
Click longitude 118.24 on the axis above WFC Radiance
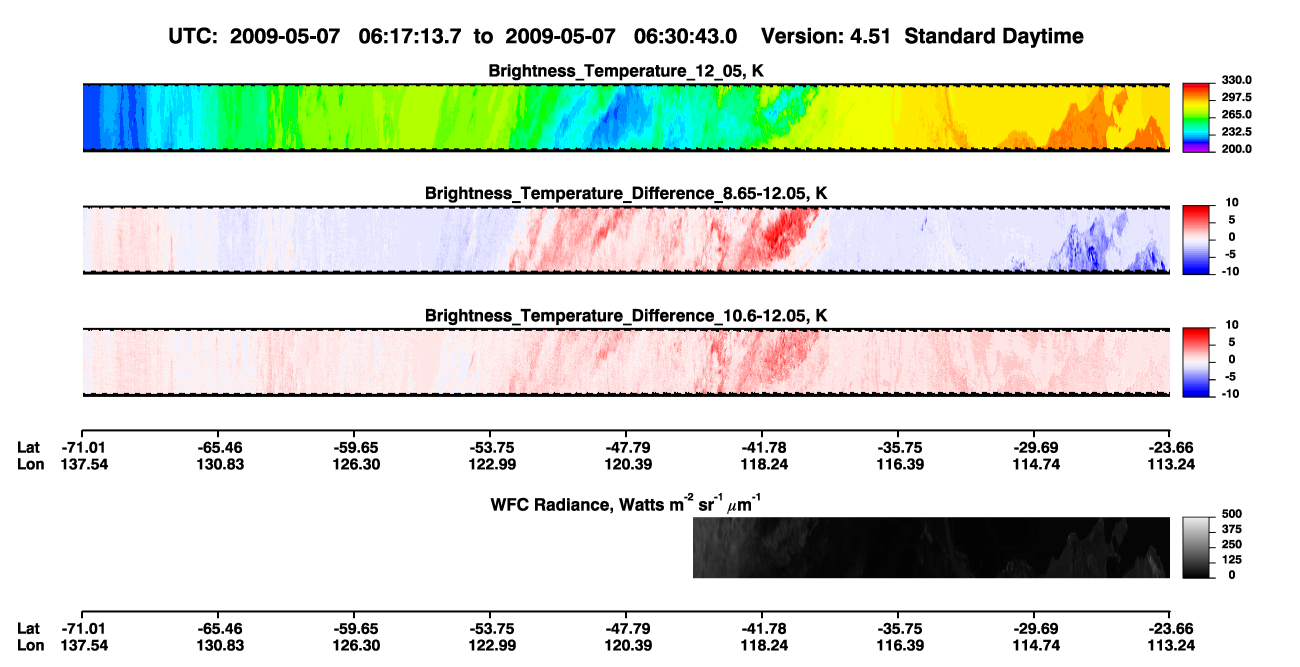point(762,463)
